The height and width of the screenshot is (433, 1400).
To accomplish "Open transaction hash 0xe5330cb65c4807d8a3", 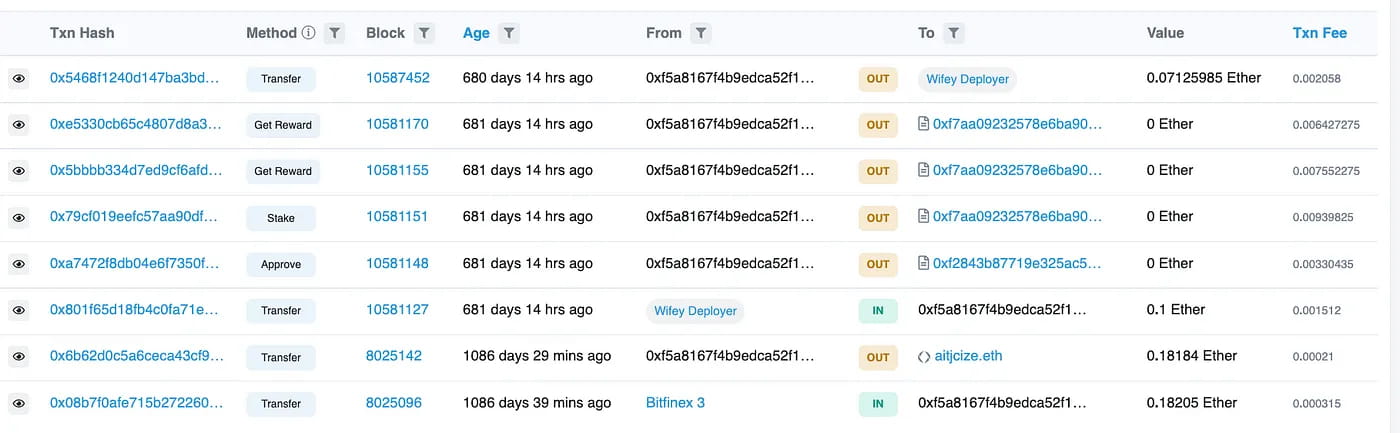I will pos(135,124).
